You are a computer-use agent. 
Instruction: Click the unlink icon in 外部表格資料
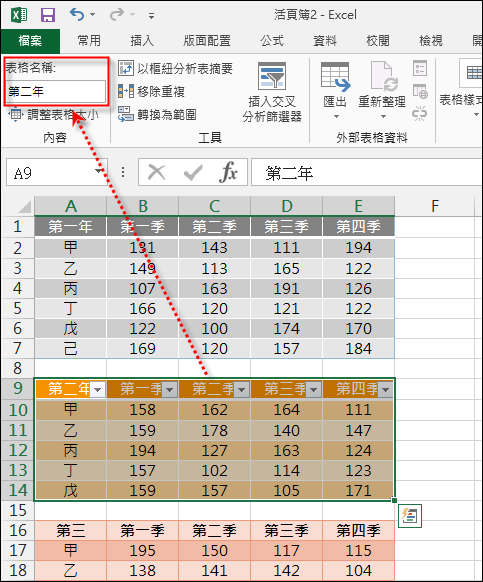coord(420,114)
